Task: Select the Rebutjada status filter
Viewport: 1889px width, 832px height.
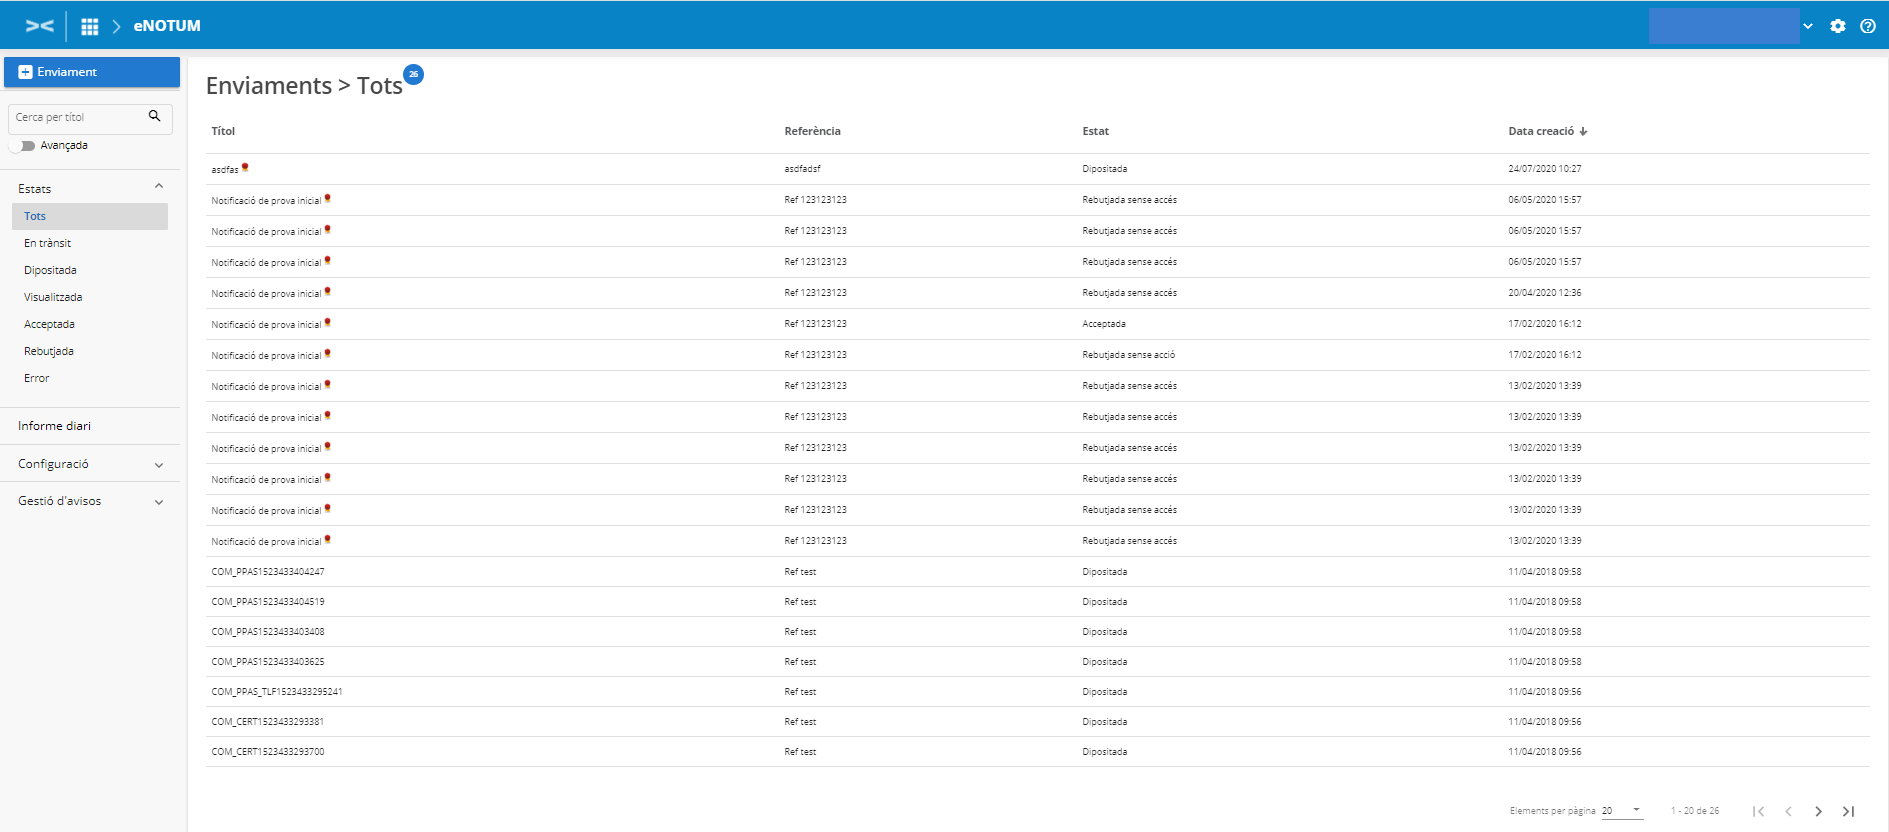Action: click(x=49, y=351)
